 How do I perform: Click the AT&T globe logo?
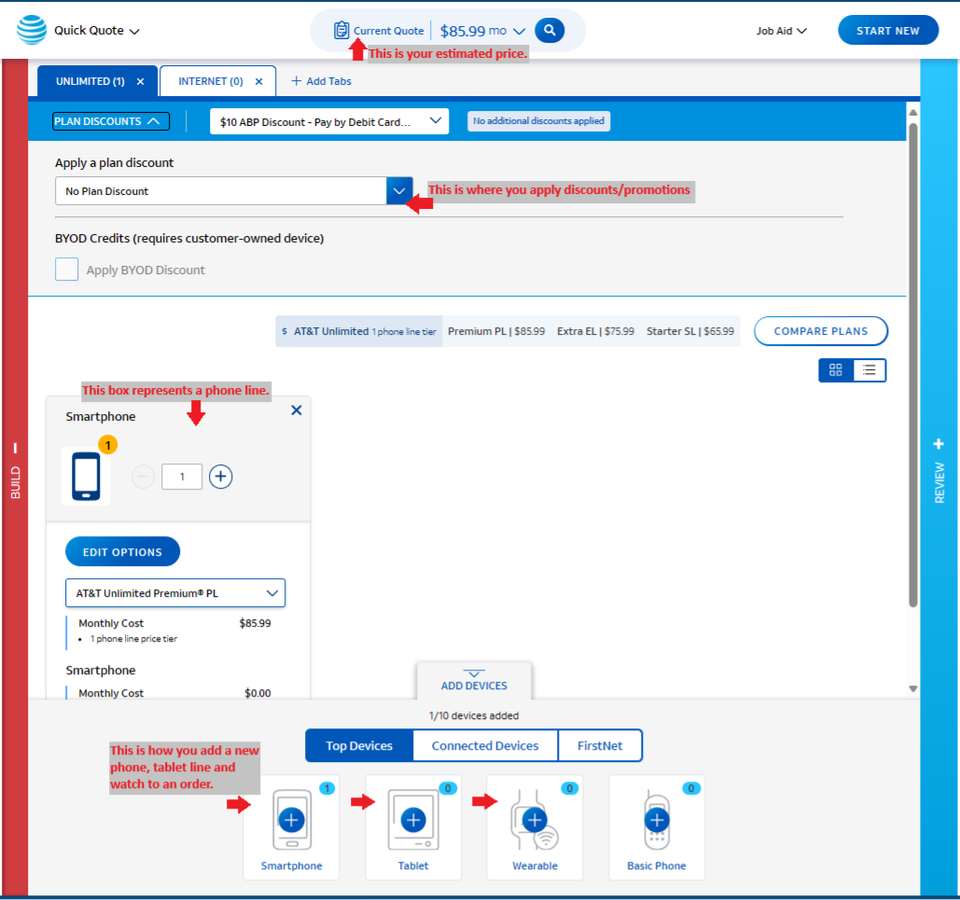(31, 30)
